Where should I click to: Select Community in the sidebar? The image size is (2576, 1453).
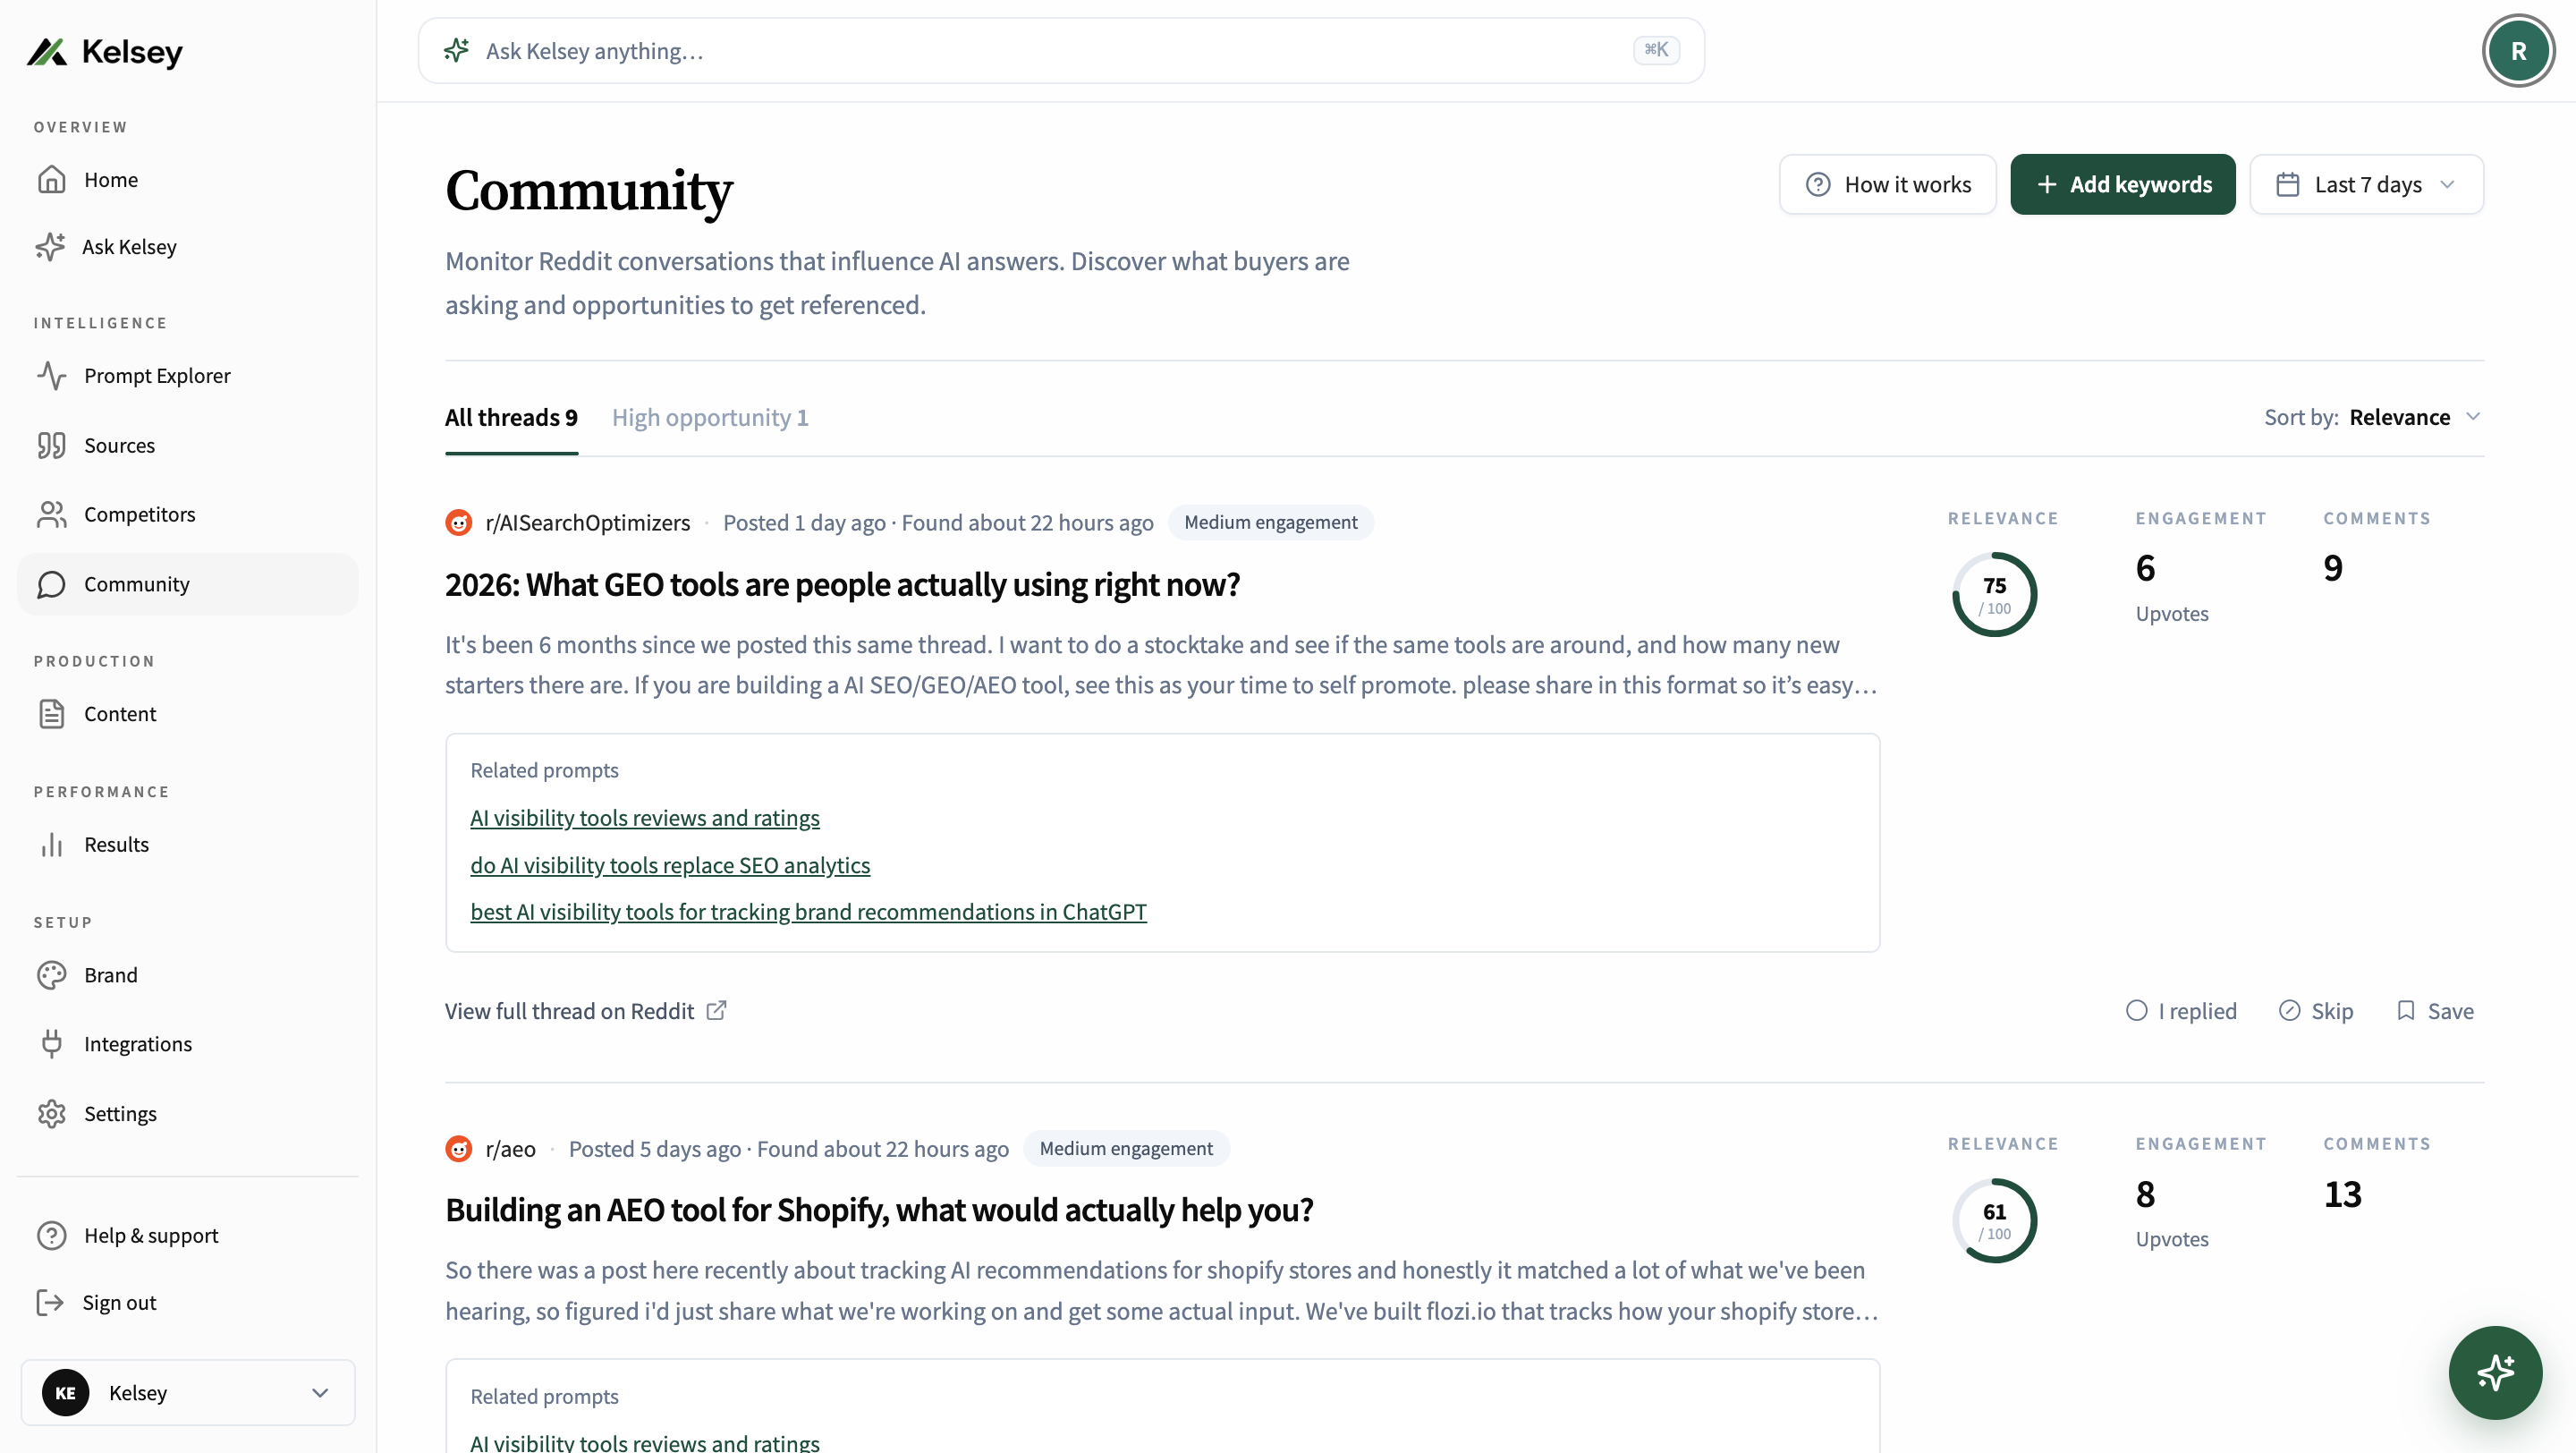[x=187, y=584]
